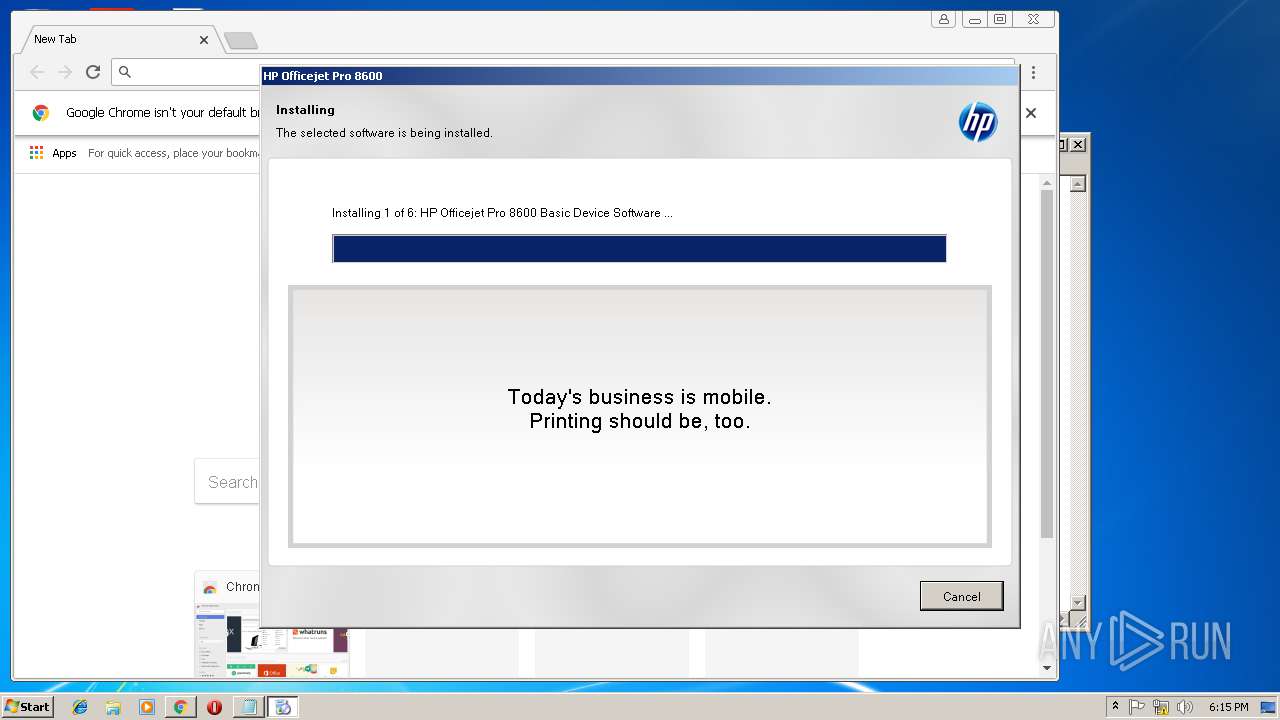Viewport: 1280px width, 720px height.
Task: Close the background window behind the installer
Action: [1078, 145]
